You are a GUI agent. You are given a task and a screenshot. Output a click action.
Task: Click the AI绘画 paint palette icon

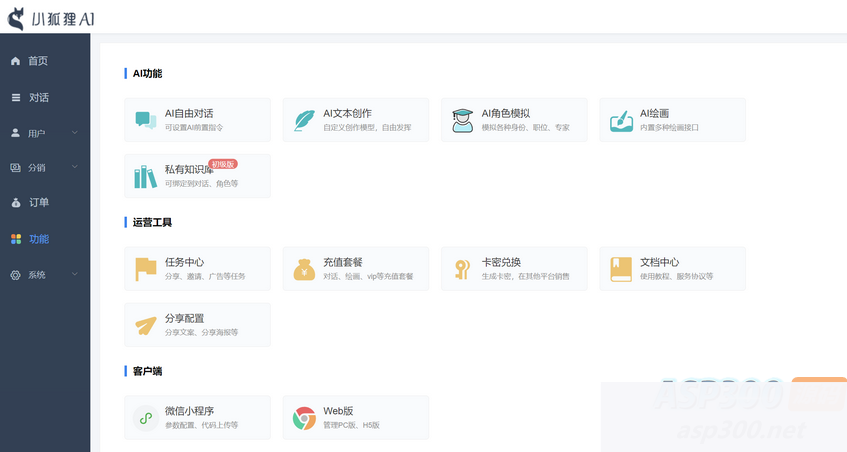(x=621, y=120)
